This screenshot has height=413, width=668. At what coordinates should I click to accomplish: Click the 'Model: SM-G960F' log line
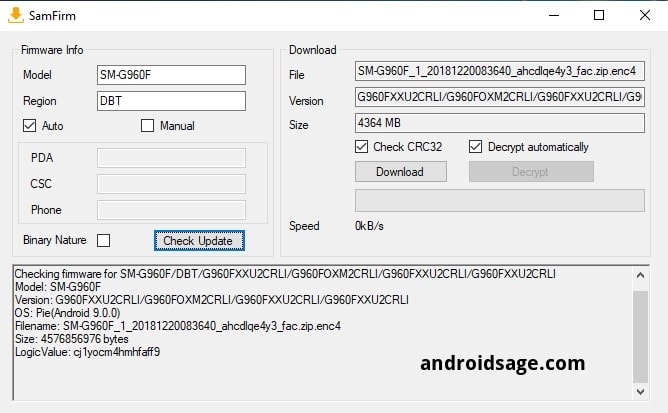[x=58, y=287]
